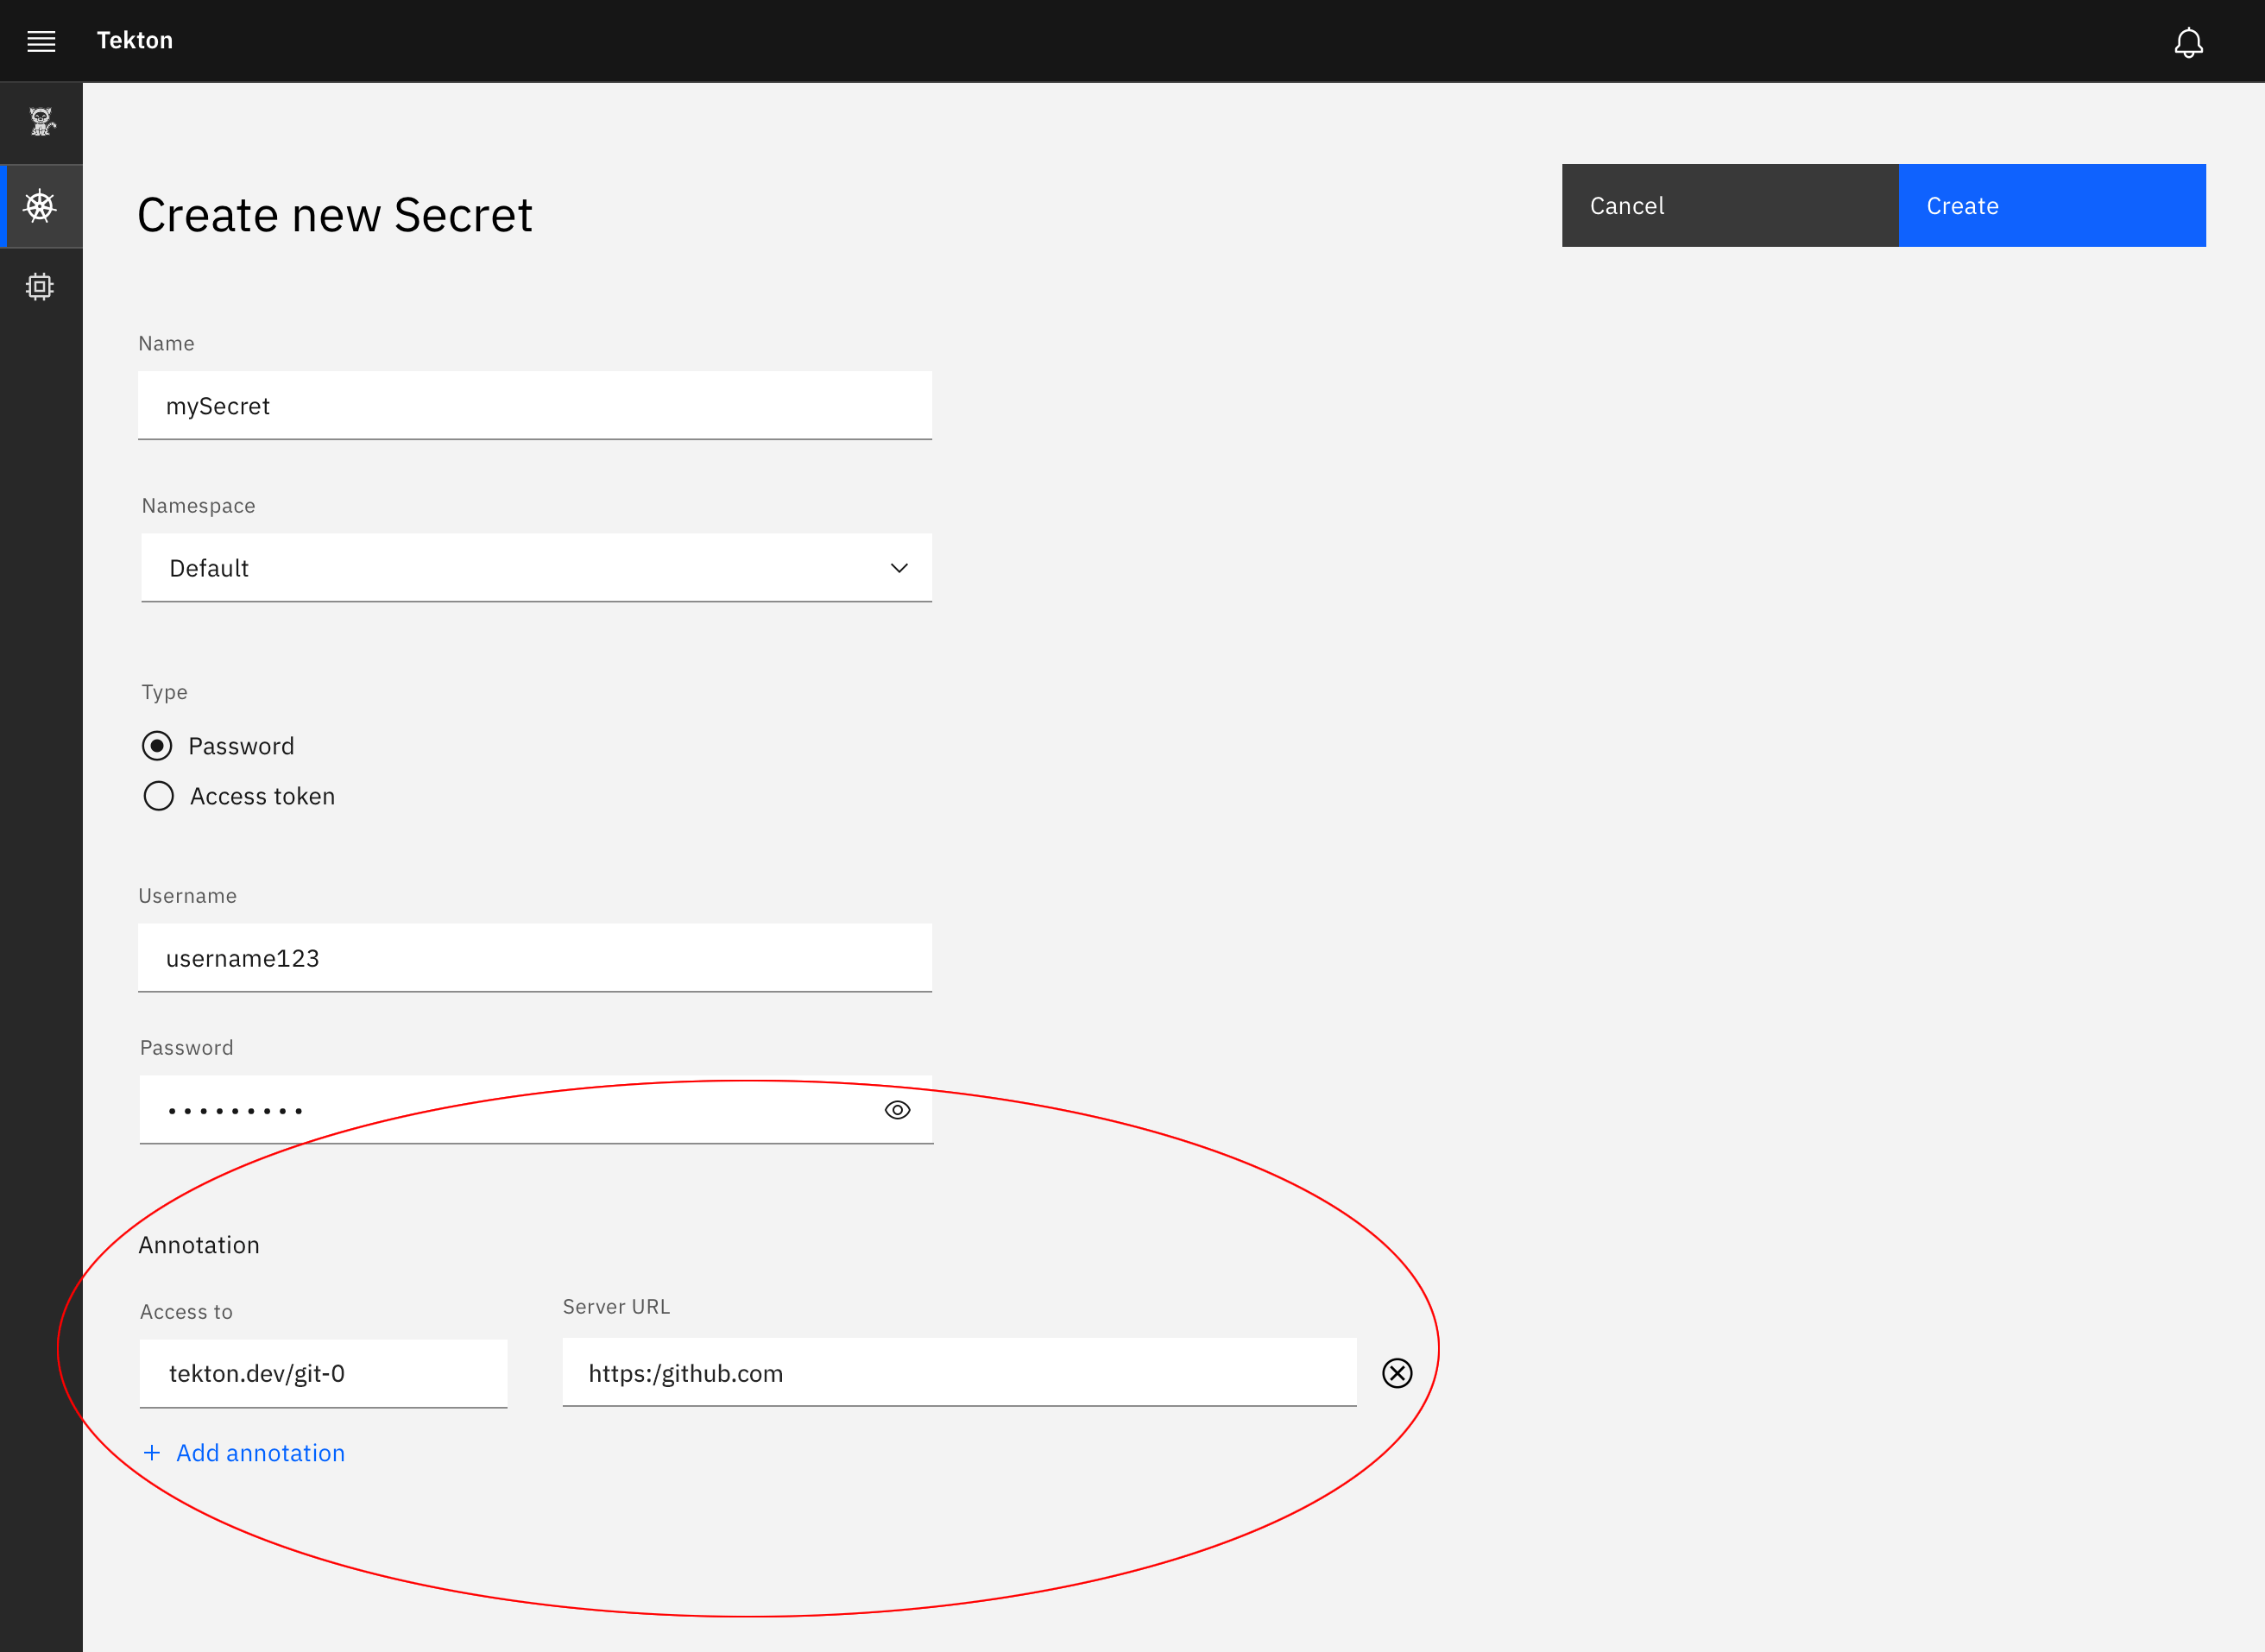The width and height of the screenshot is (2265, 1652).
Task: Click the Cancel button
Action: 1729,205
